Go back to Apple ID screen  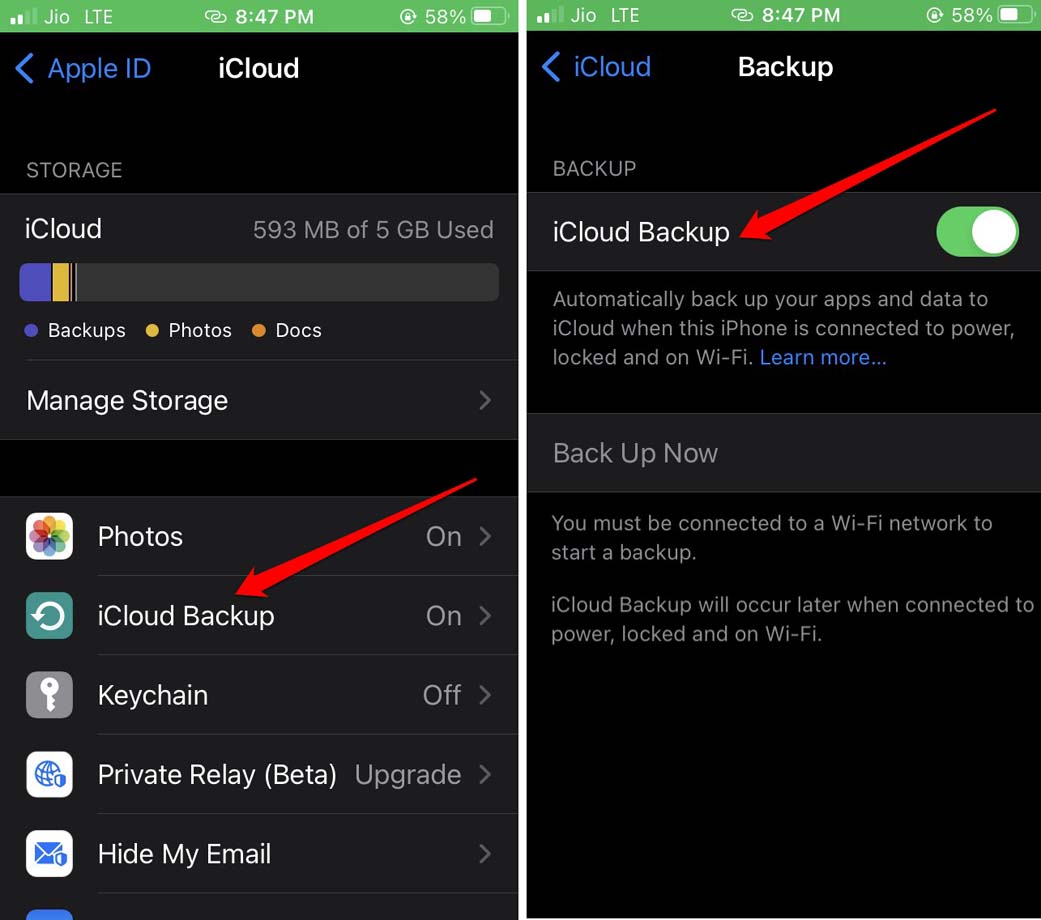[x=83, y=68]
